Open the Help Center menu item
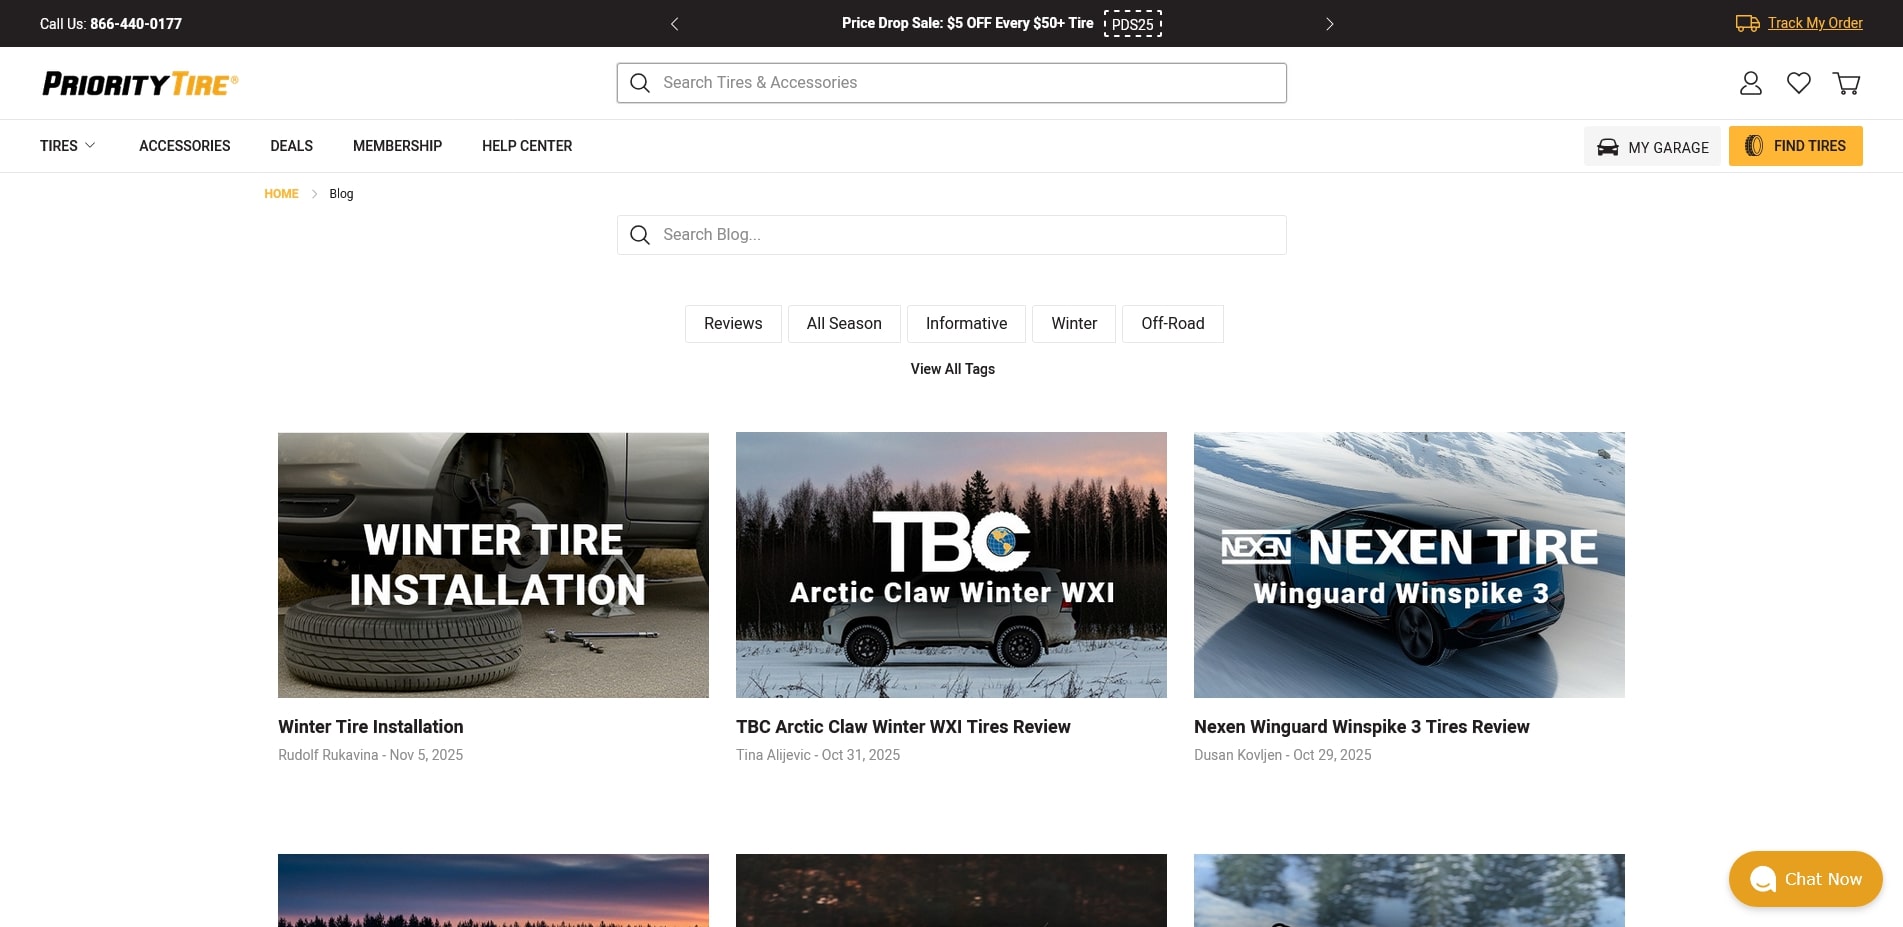This screenshot has height=927, width=1903. tap(527, 146)
